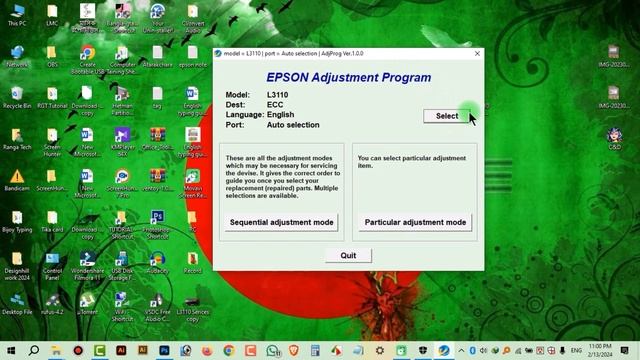The height and width of the screenshot is (360, 640).
Task: Select the Desktop File icon
Action: (17, 304)
